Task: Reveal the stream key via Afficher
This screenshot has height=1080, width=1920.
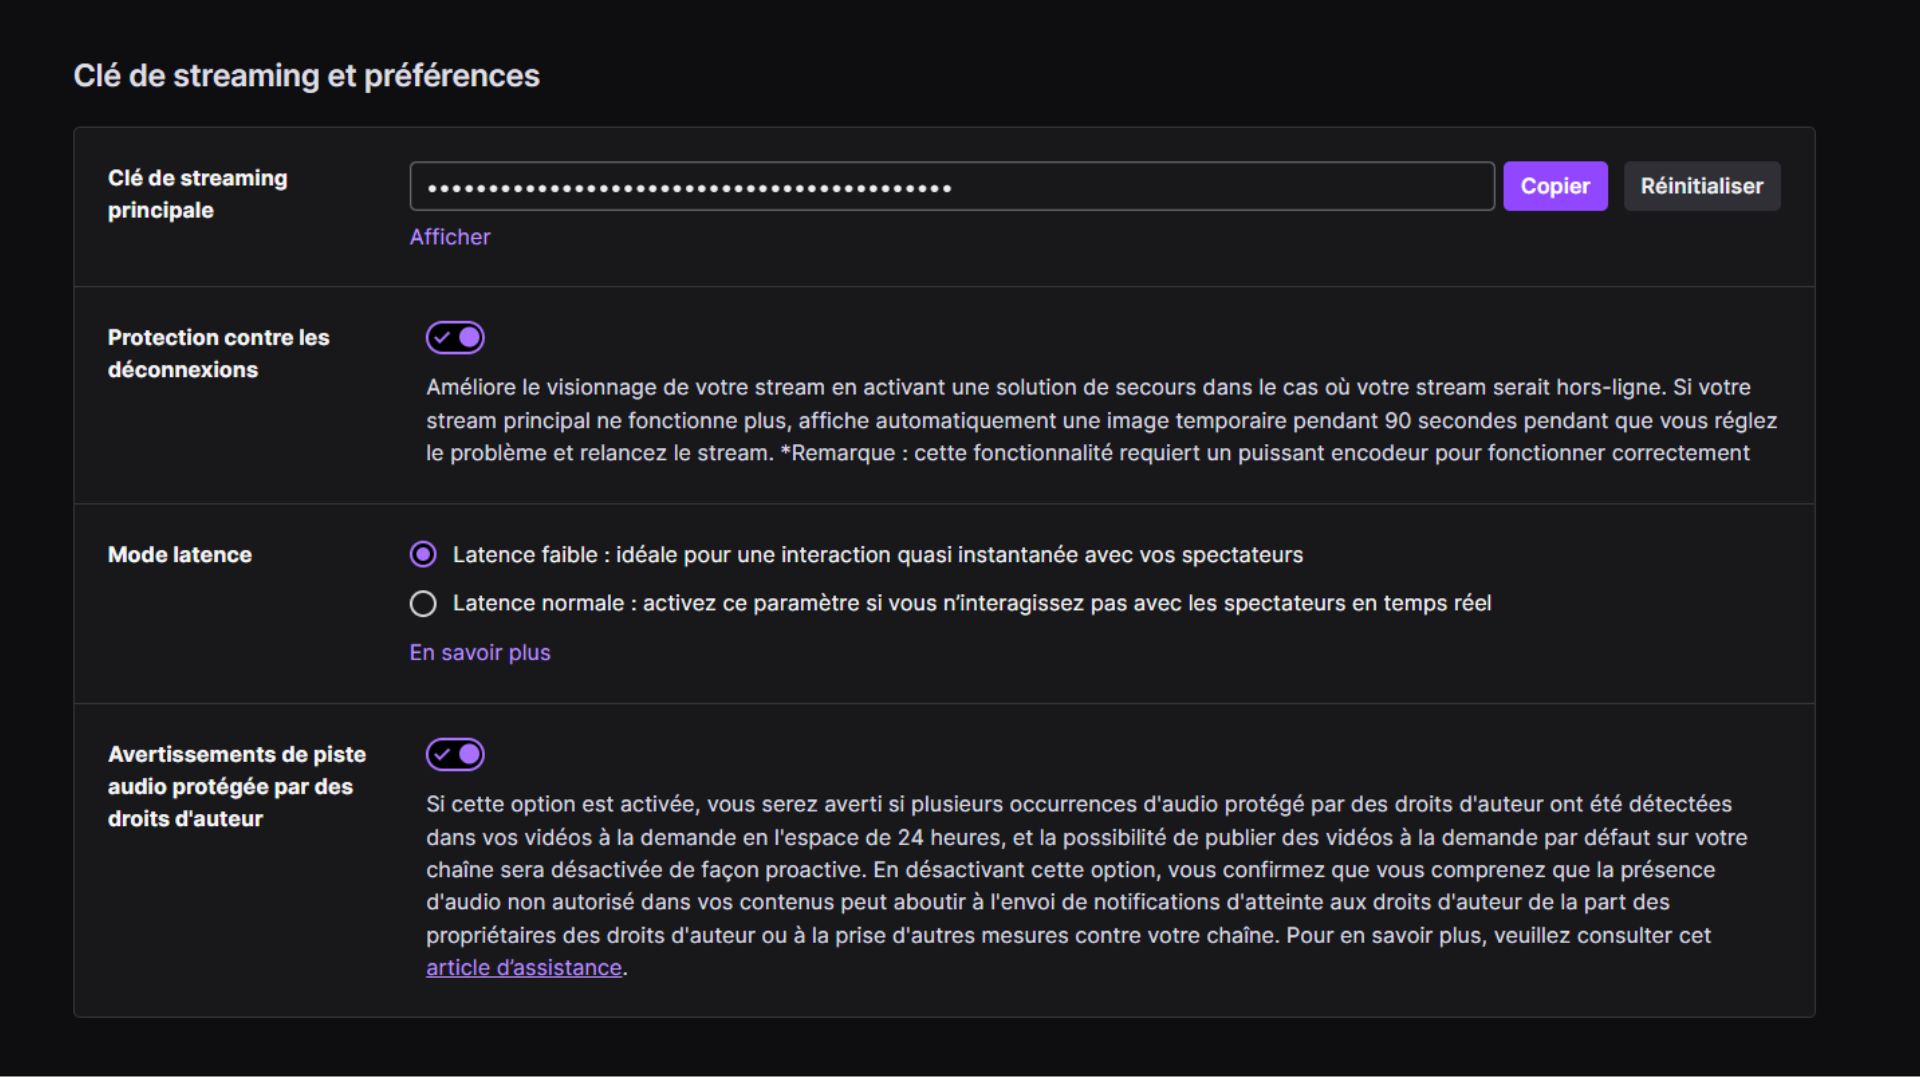Action: click(x=449, y=237)
